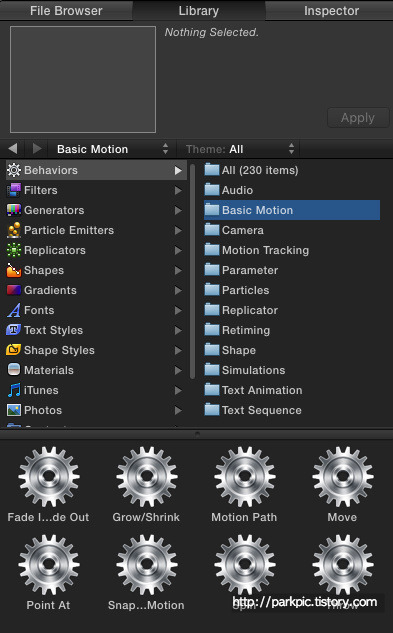This screenshot has width=393, height=633.
Task: Choose the Motion Path behavior icon
Action: 245,476
